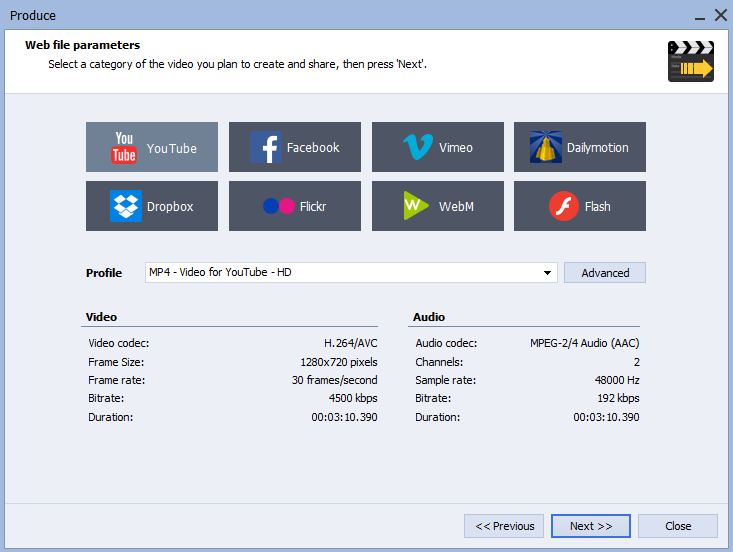
Task: Go back with the Previous button
Action: coord(504,526)
